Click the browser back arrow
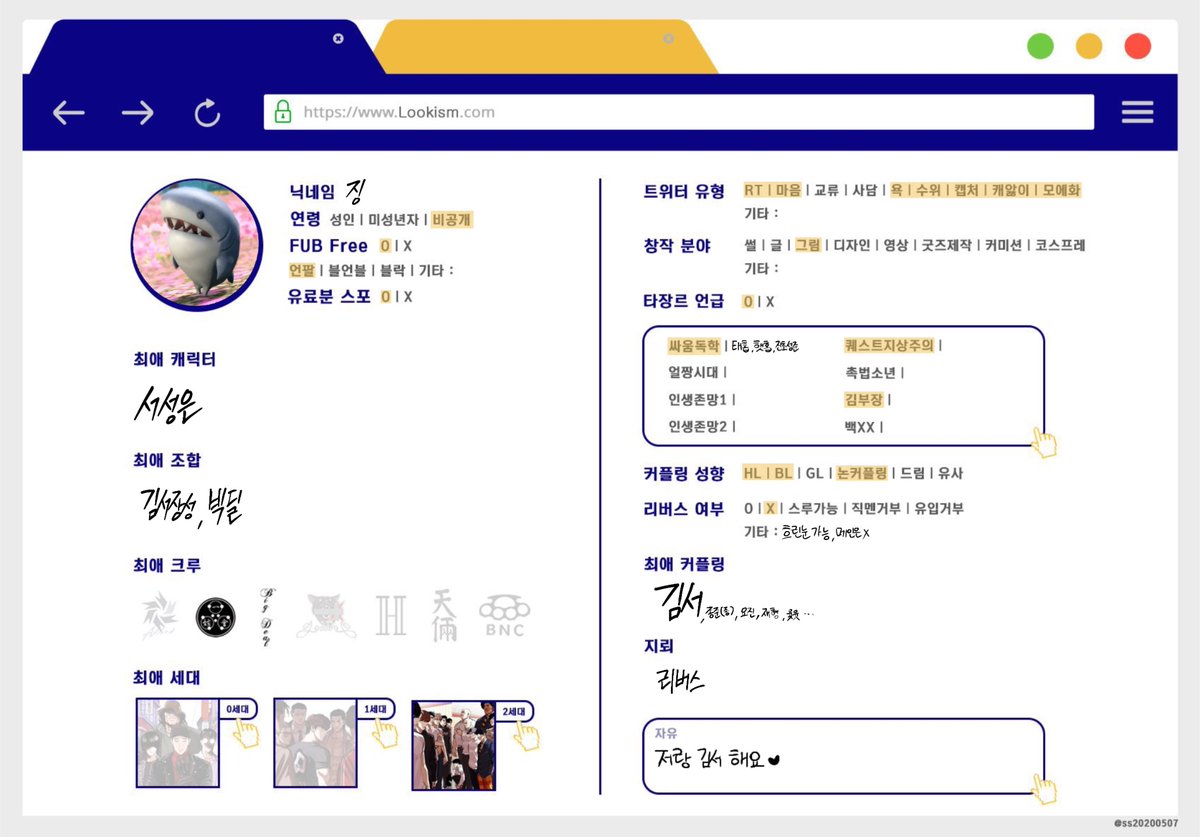Screen dimensions: 1200x837 click(x=68, y=113)
